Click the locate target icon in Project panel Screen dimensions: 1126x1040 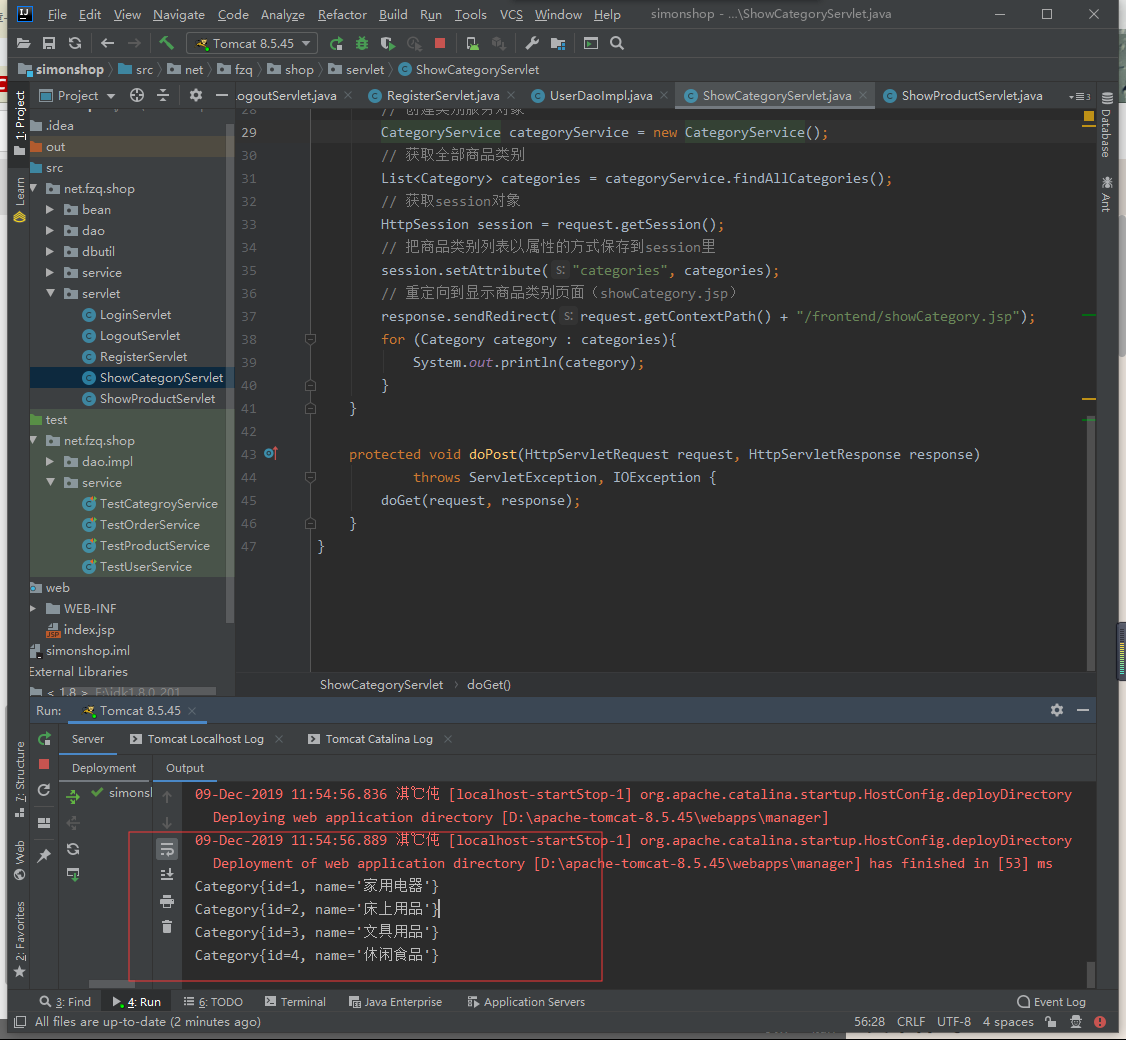pos(136,96)
